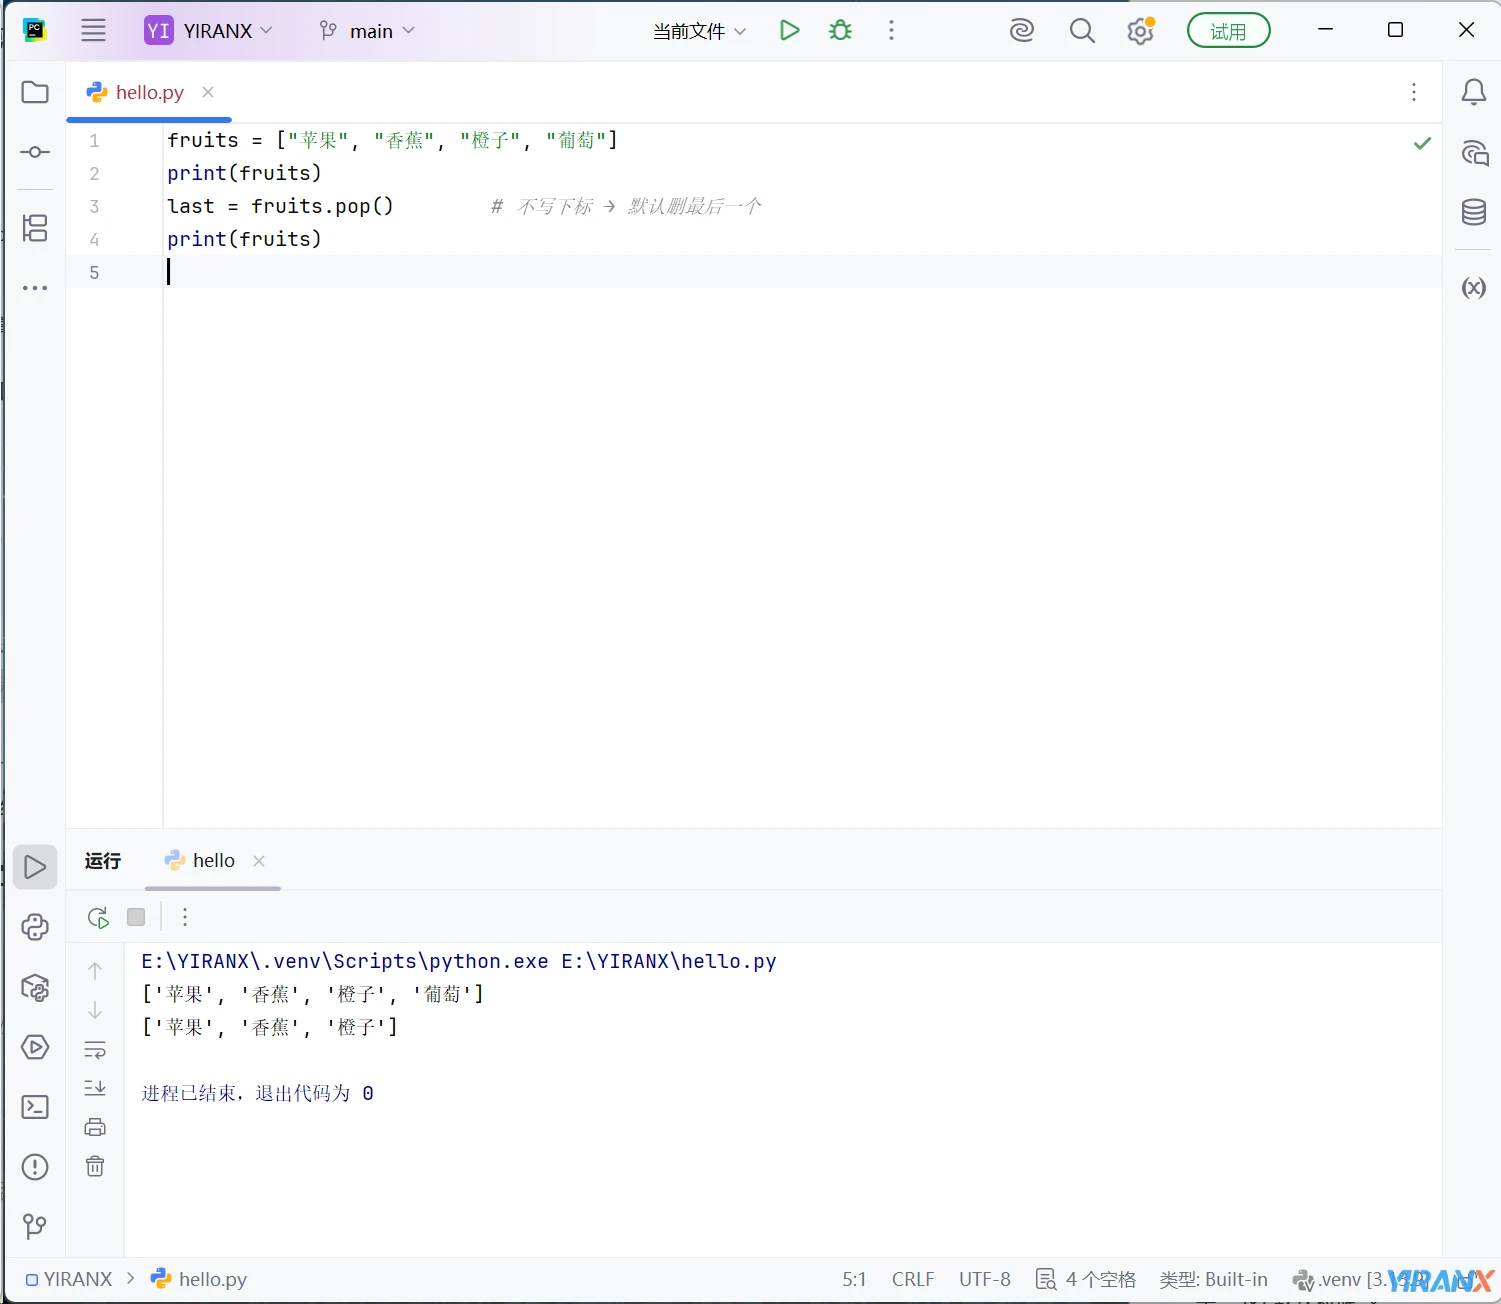
Task: Close the hello.py editor tab
Action: point(208,92)
